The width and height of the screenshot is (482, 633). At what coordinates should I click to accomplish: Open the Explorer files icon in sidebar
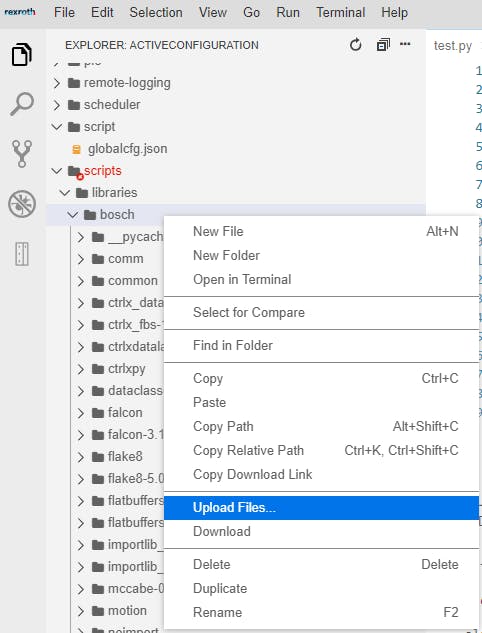click(22, 54)
